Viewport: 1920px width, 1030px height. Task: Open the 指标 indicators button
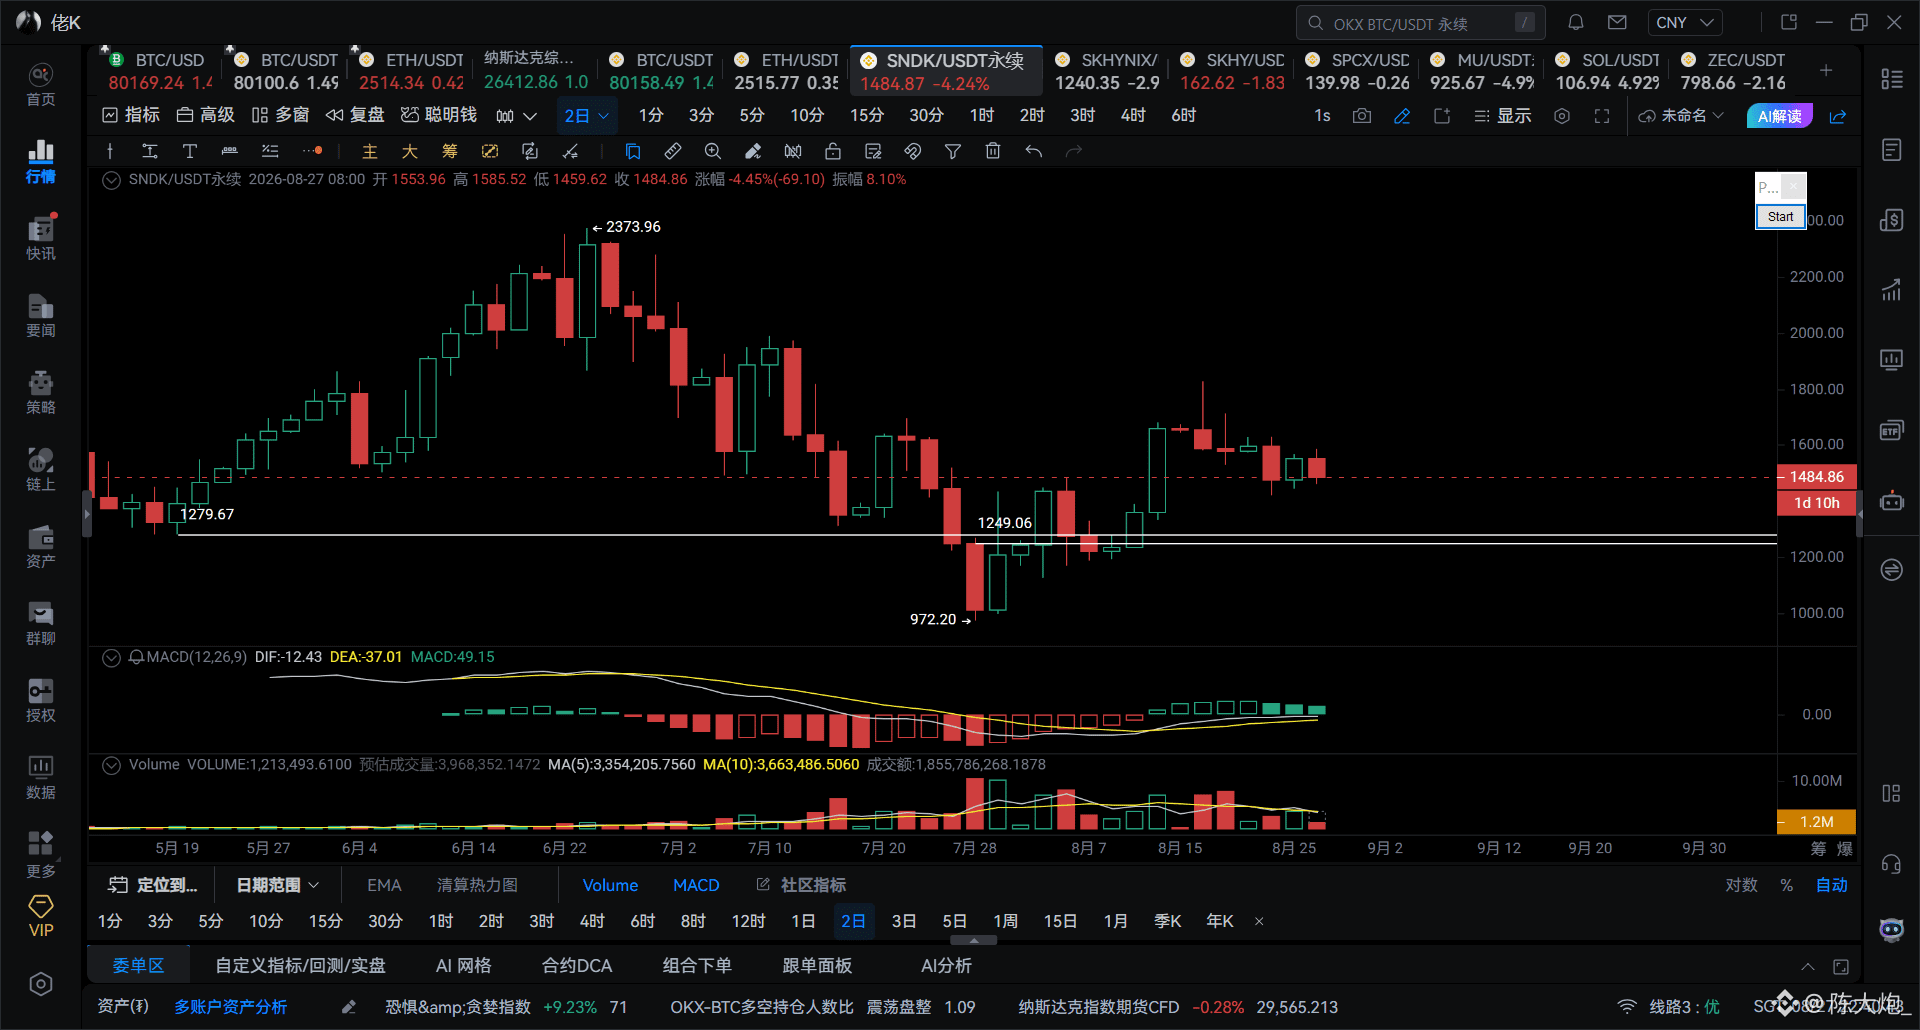pos(131,116)
